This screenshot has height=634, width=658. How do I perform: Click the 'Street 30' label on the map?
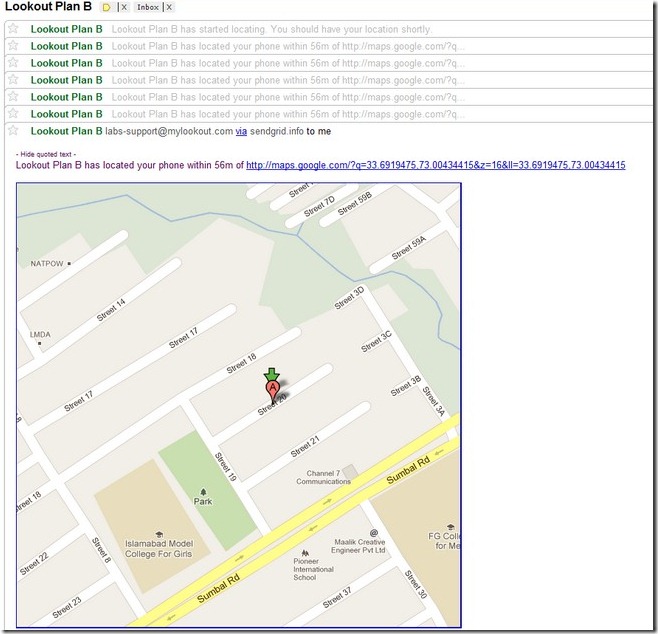[415, 584]
